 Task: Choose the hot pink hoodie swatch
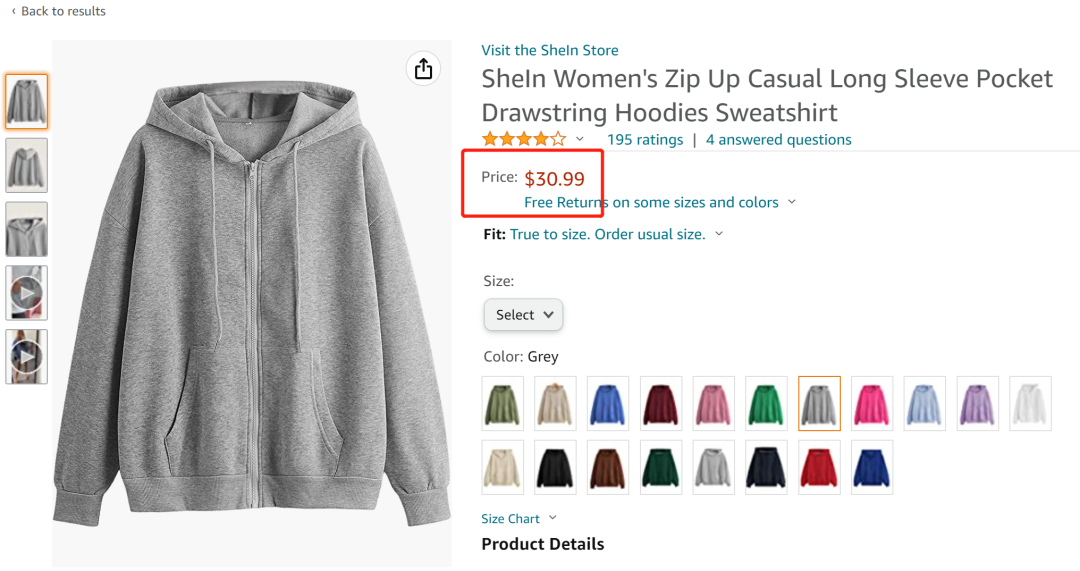coord(872,403)
